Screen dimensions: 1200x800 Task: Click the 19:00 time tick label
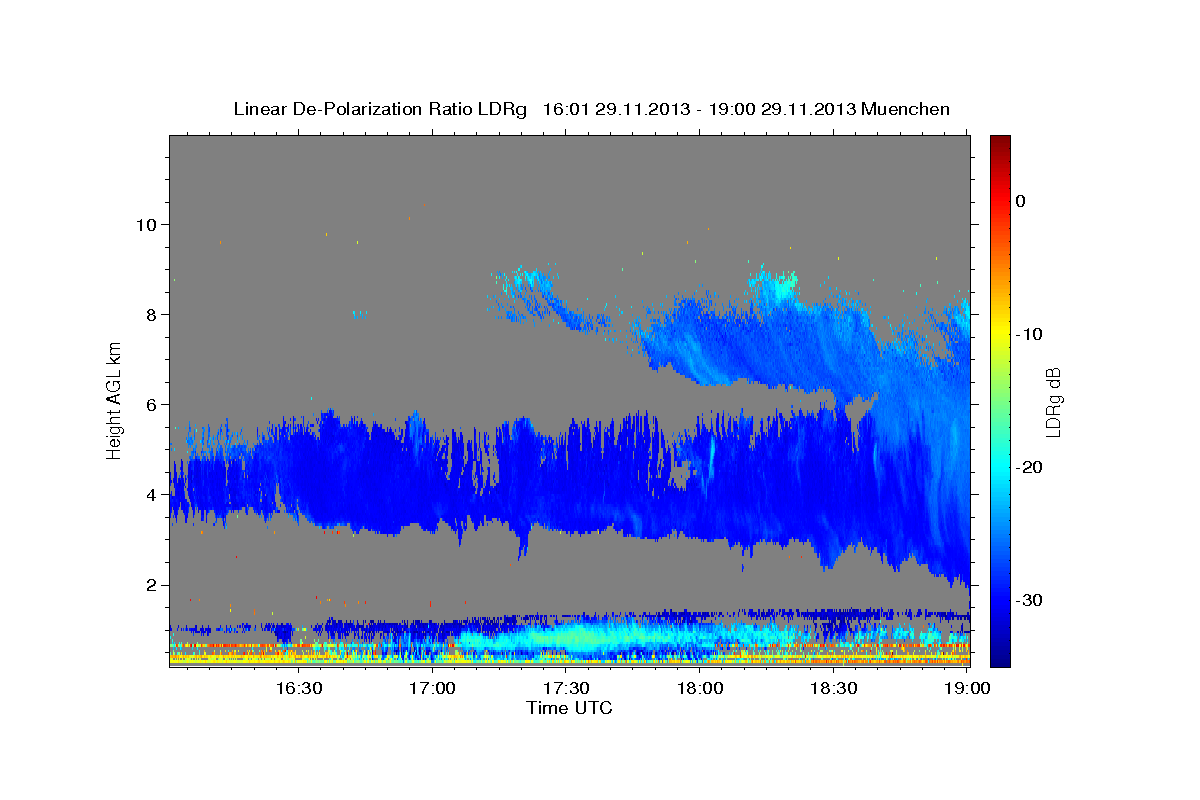click(x=968, y=688)
